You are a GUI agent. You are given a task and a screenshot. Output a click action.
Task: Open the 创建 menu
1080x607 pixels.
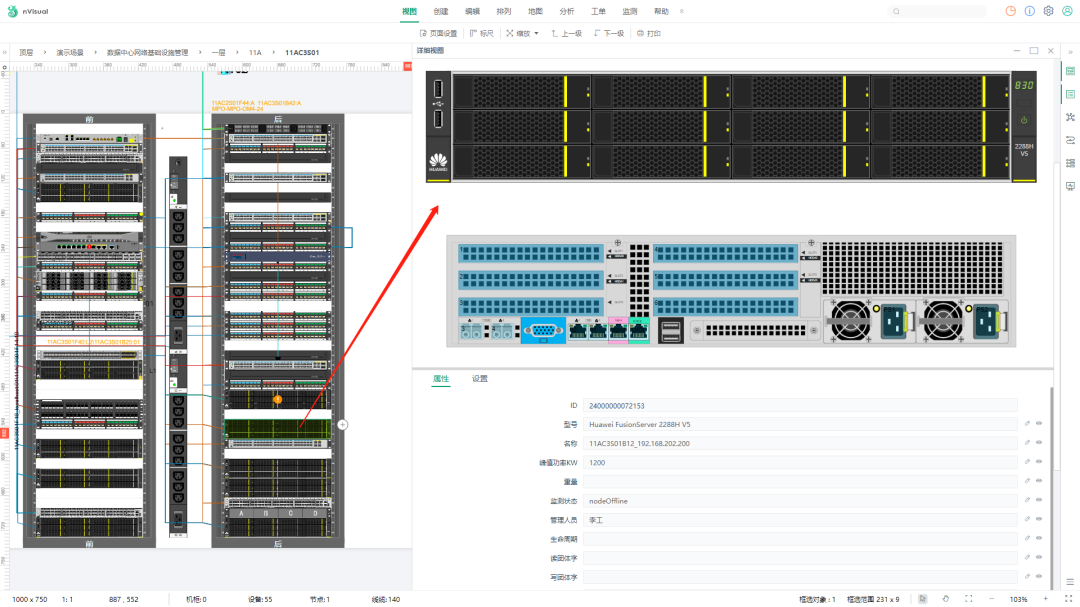441,11
